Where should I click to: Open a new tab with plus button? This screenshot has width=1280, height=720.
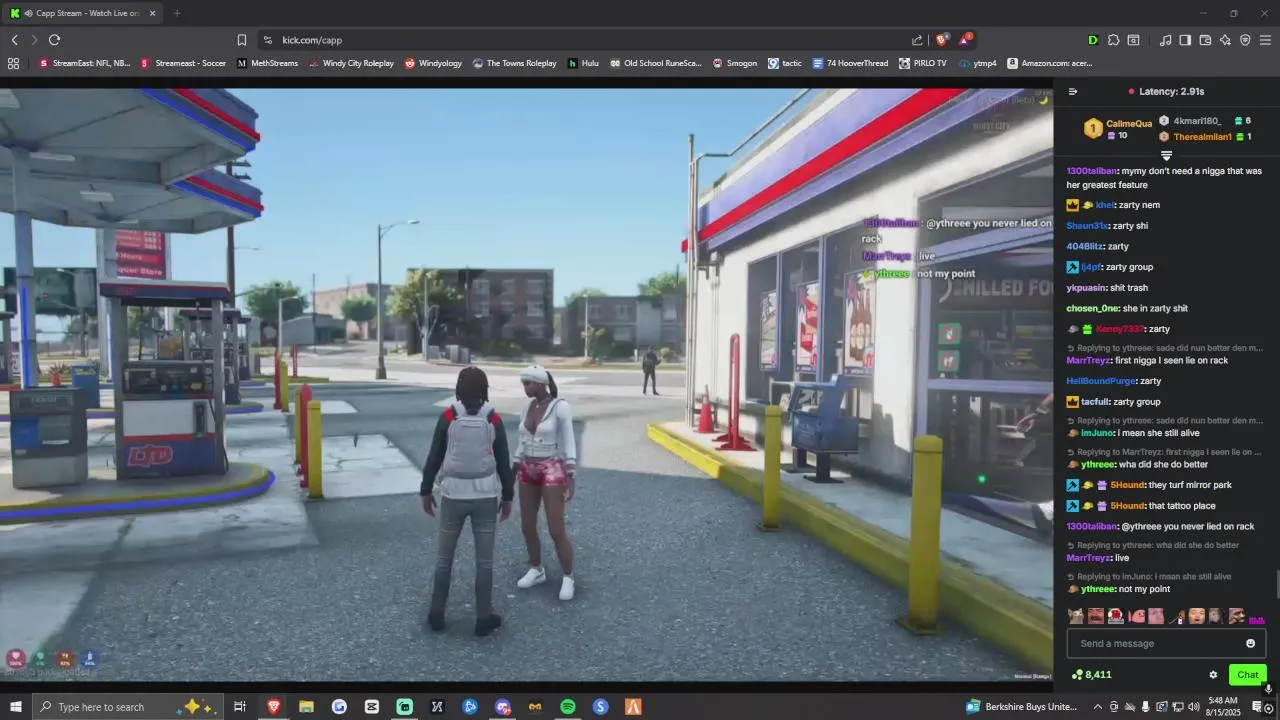tap(177, 13)
